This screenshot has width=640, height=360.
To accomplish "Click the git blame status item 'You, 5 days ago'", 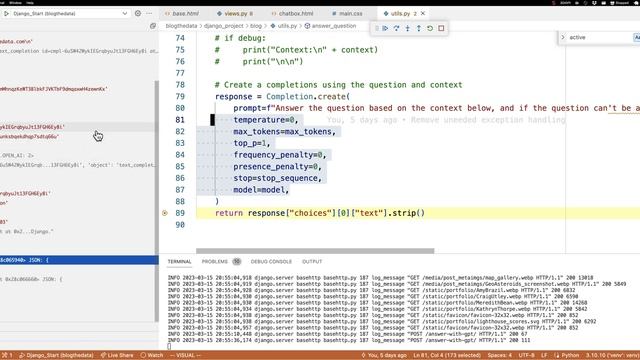I will pyautogui.click(x=384, y=355).
